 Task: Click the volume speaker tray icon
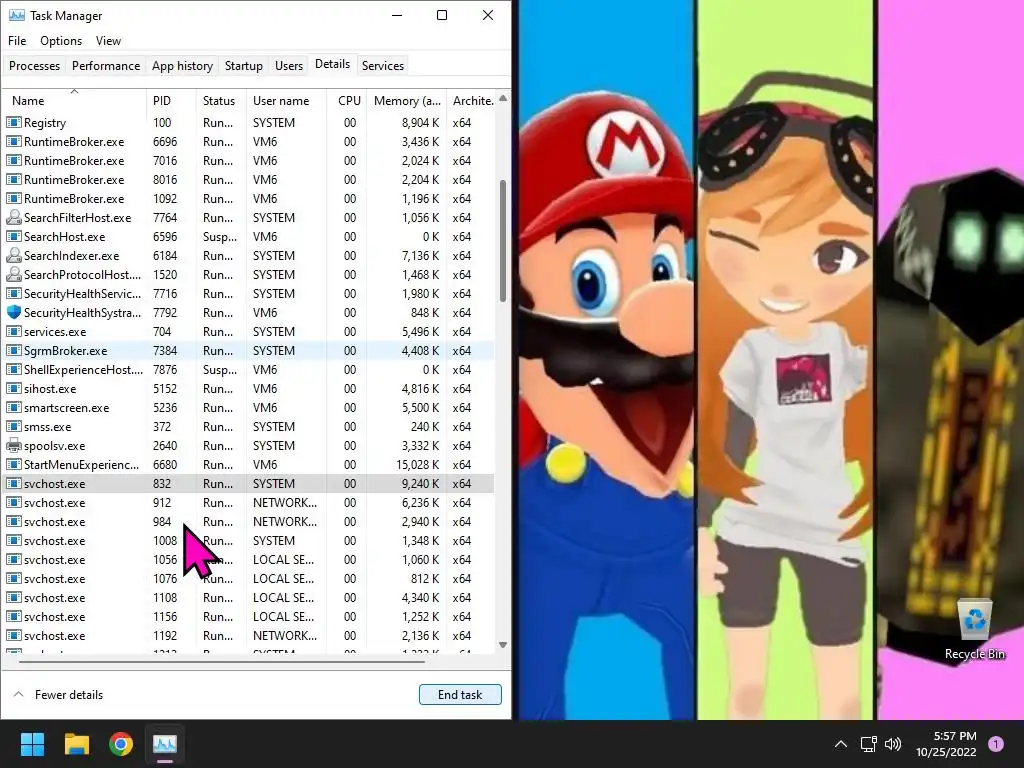point(893,744)
